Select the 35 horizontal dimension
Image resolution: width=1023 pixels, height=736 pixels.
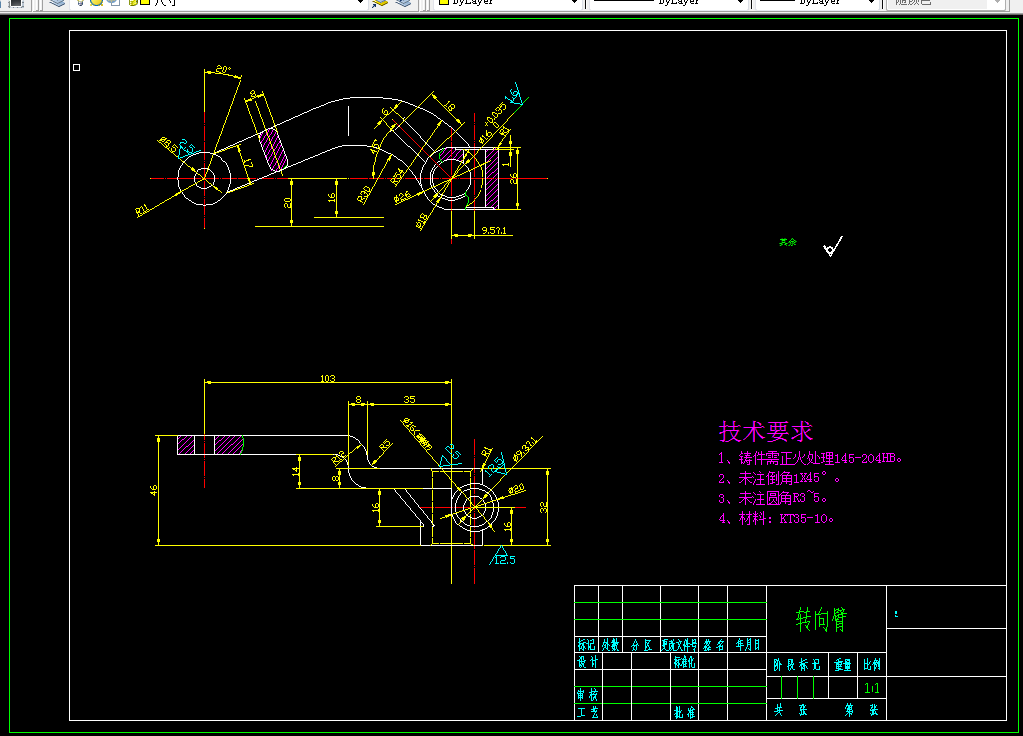pyautogui.click(x=409, y=399)
